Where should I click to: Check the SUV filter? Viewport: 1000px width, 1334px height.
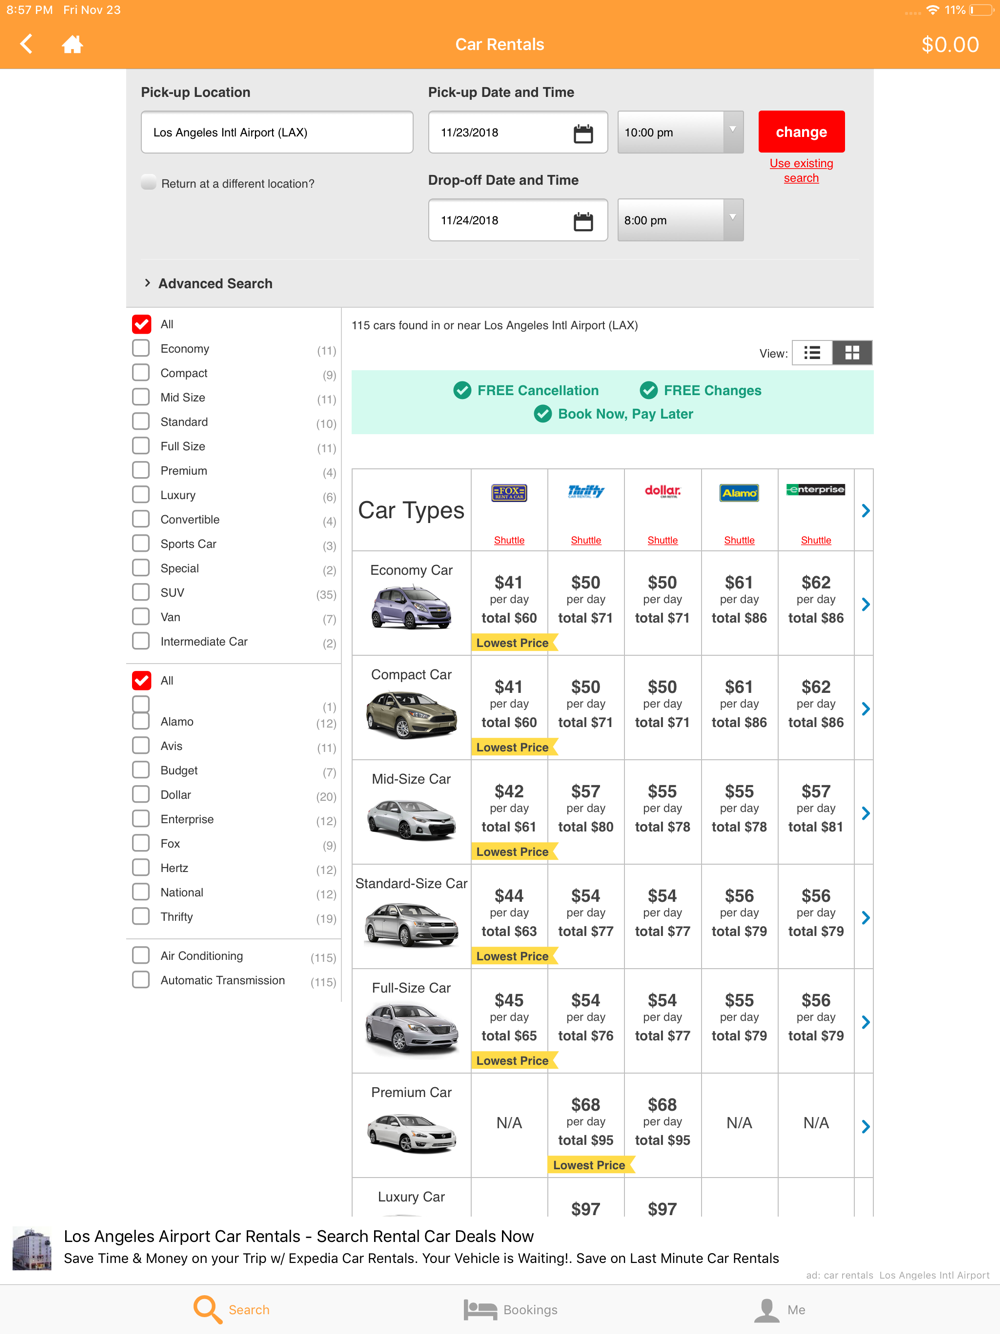[x=141, y=592]
